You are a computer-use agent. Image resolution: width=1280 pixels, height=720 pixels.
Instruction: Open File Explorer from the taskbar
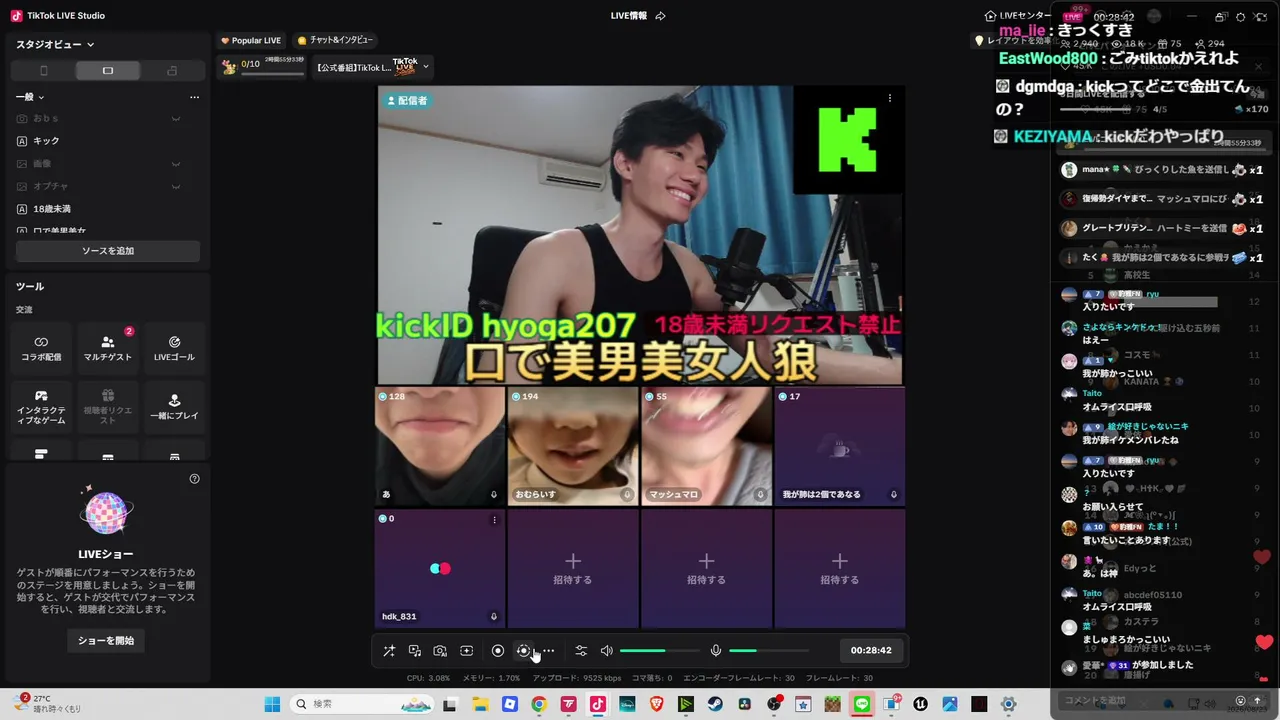480,704
